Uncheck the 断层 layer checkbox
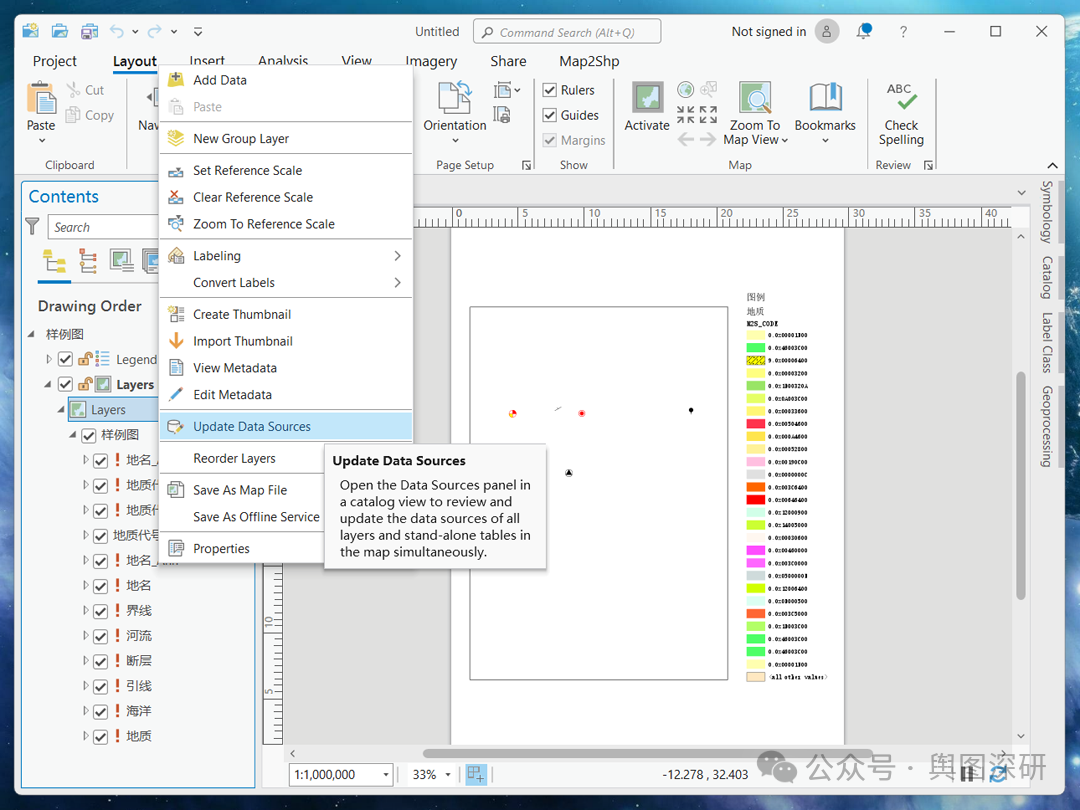 click(101, 662)
